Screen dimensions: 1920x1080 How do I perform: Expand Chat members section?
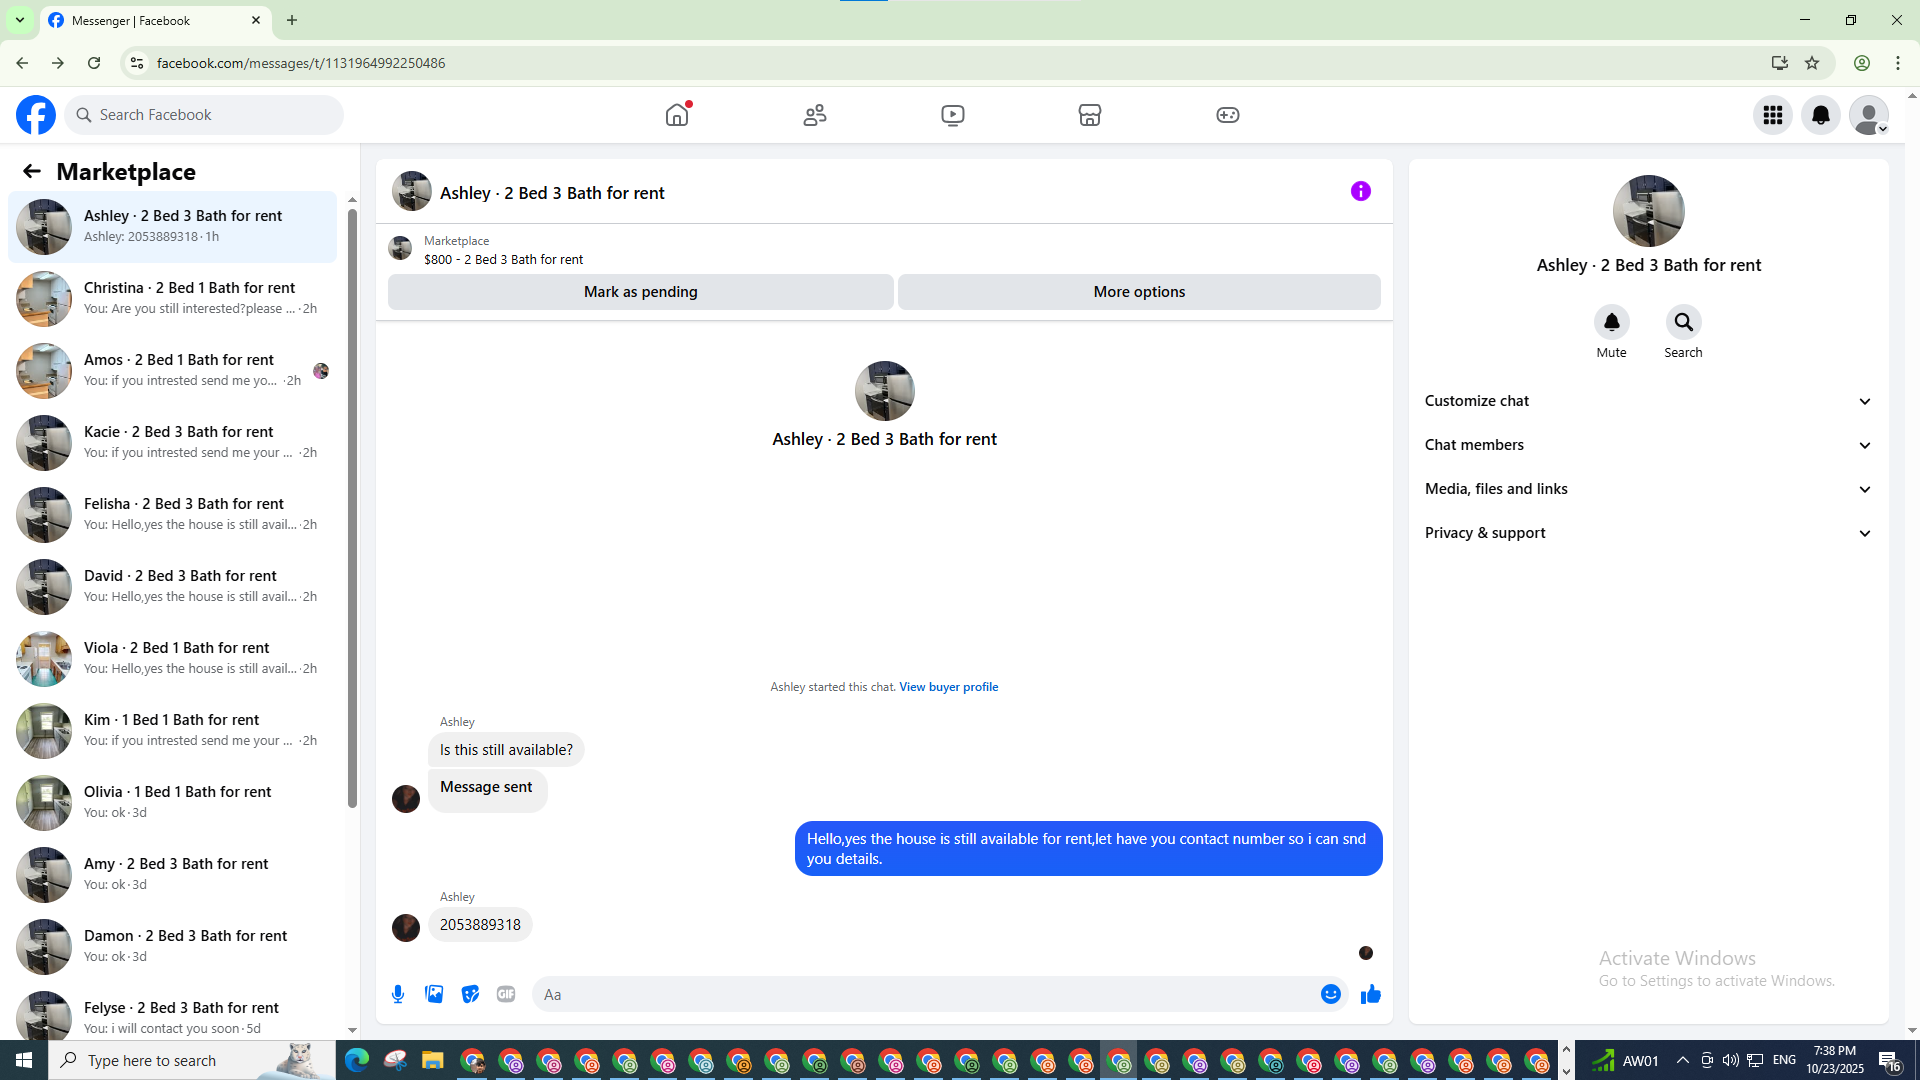[1648, 445]
